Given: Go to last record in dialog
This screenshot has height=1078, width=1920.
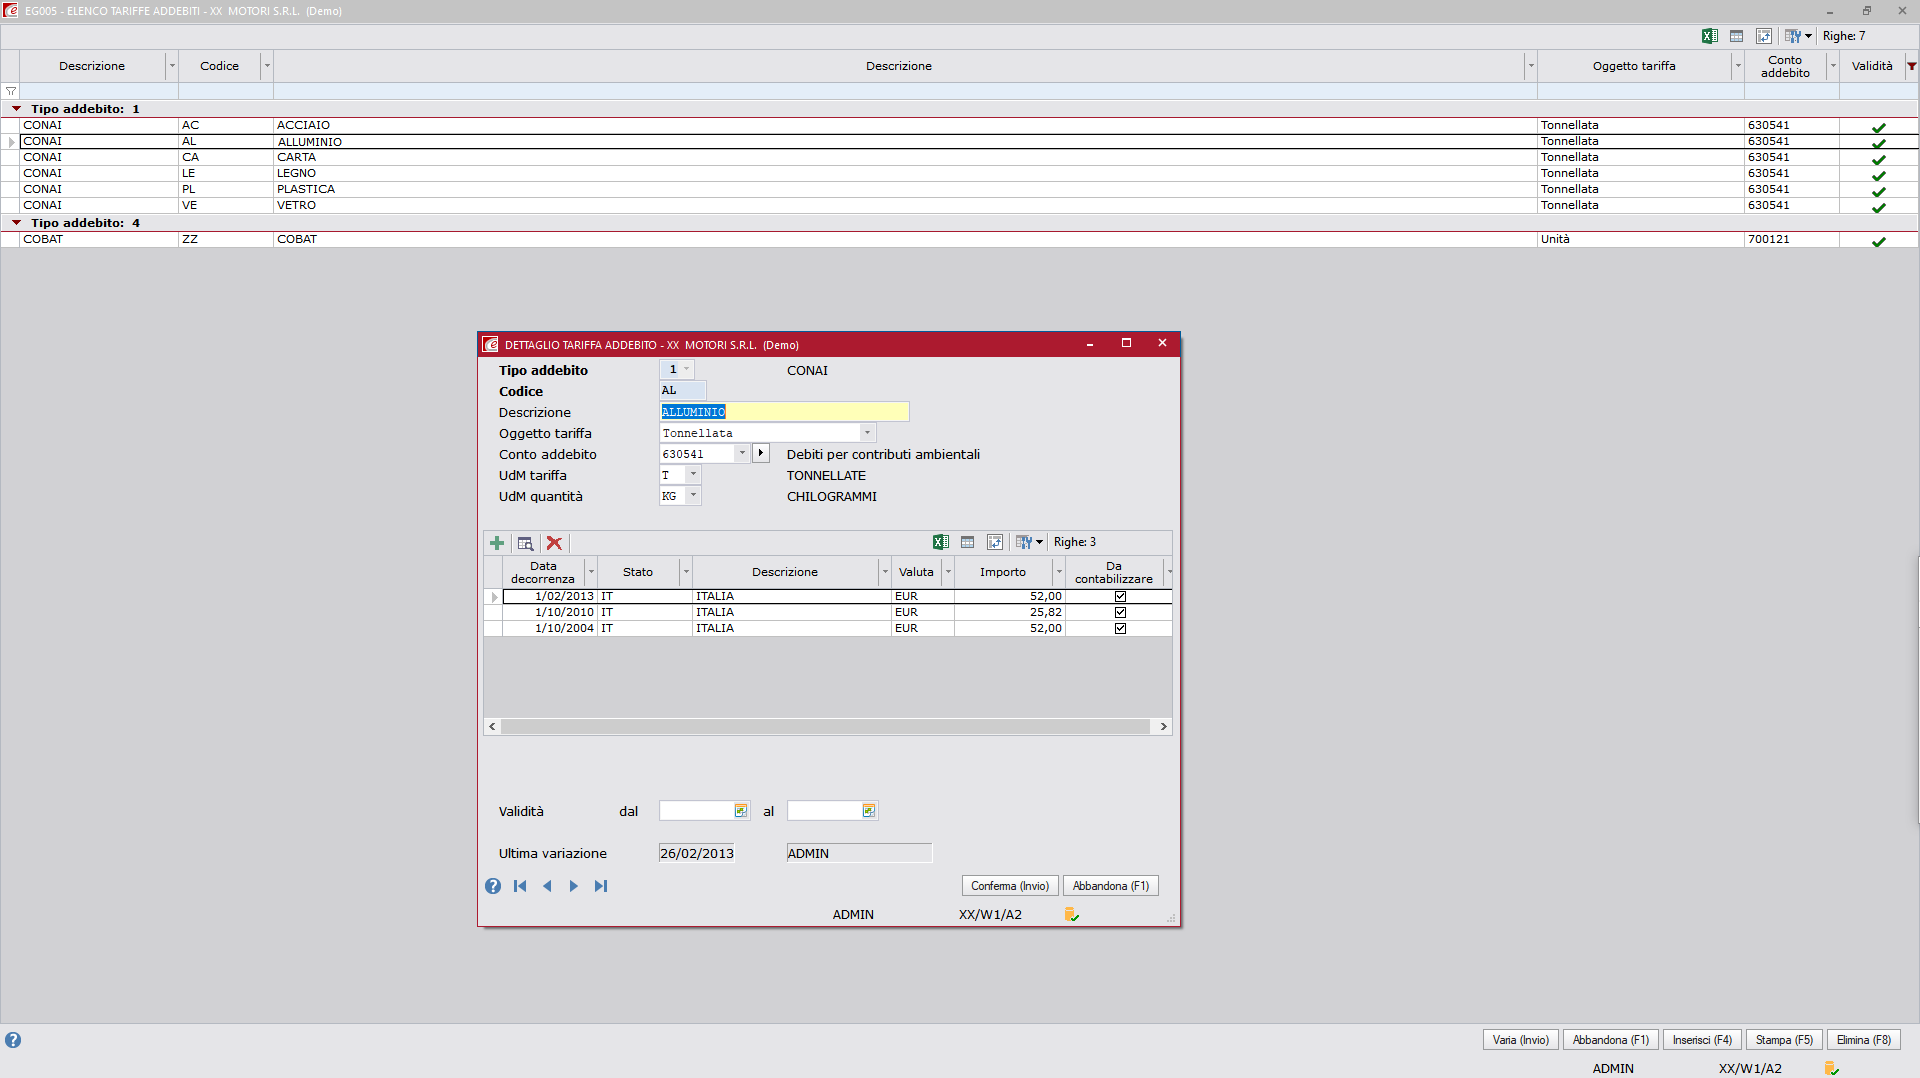Looking at the screenshot, I should (601, 886).
